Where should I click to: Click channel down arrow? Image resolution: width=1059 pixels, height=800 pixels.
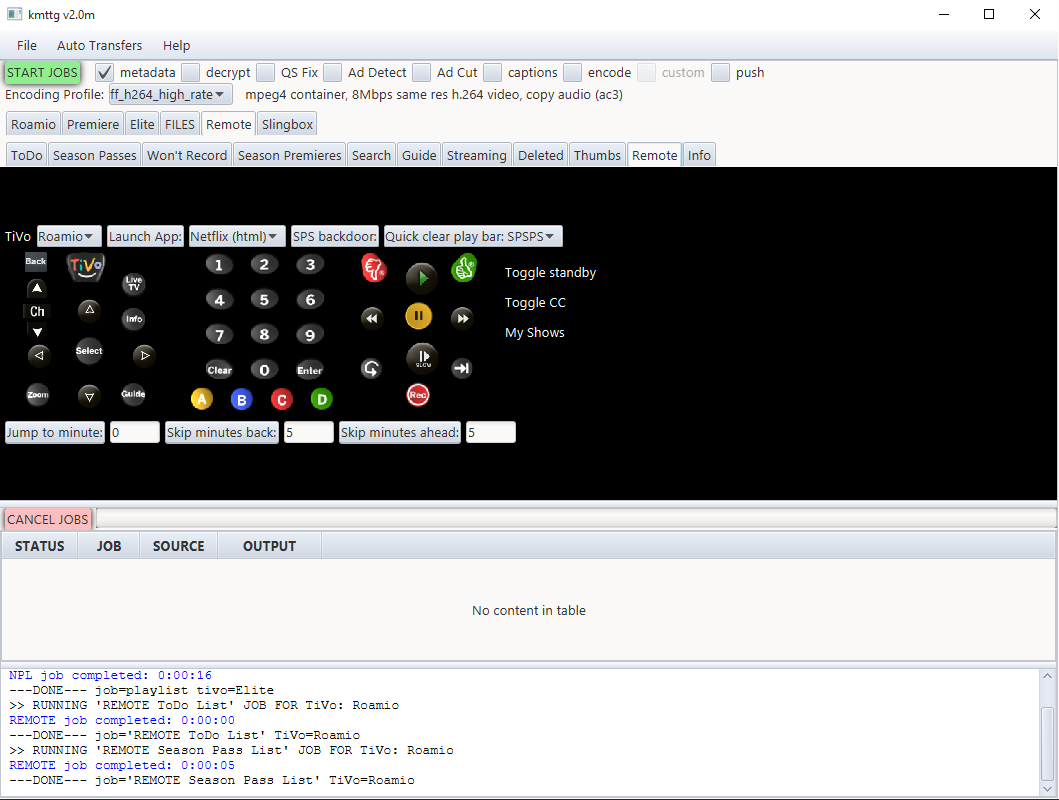click(x=37, y=331)
